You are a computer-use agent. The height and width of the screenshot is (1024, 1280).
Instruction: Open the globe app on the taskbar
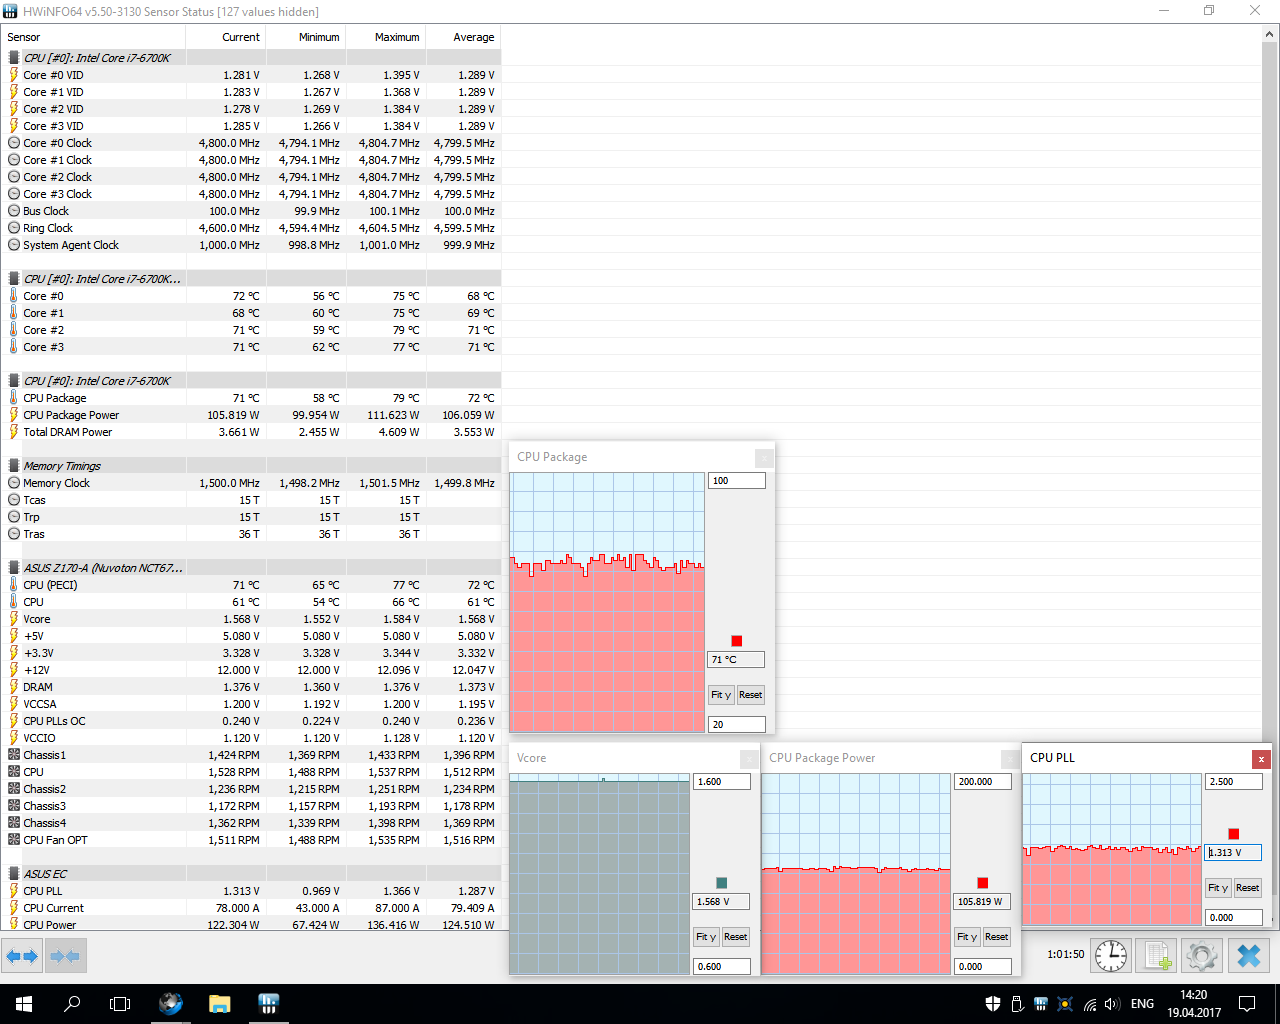click(171, 1004)
